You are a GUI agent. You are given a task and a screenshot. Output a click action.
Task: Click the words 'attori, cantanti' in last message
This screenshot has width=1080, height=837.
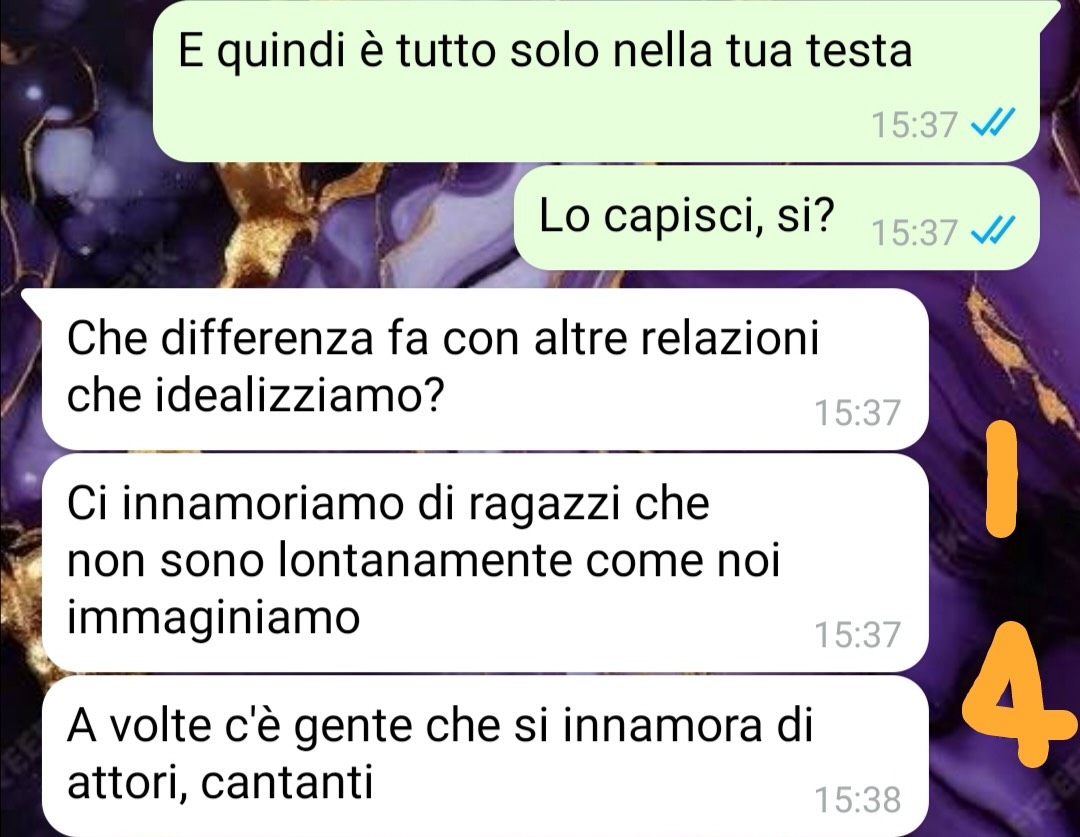point(220,782)
